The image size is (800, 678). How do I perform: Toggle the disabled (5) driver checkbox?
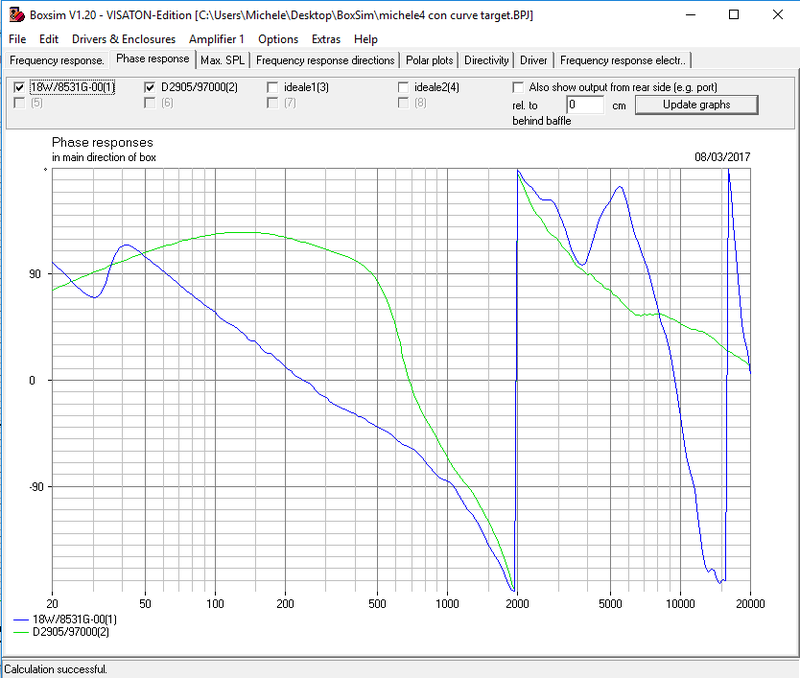[19, 103]
